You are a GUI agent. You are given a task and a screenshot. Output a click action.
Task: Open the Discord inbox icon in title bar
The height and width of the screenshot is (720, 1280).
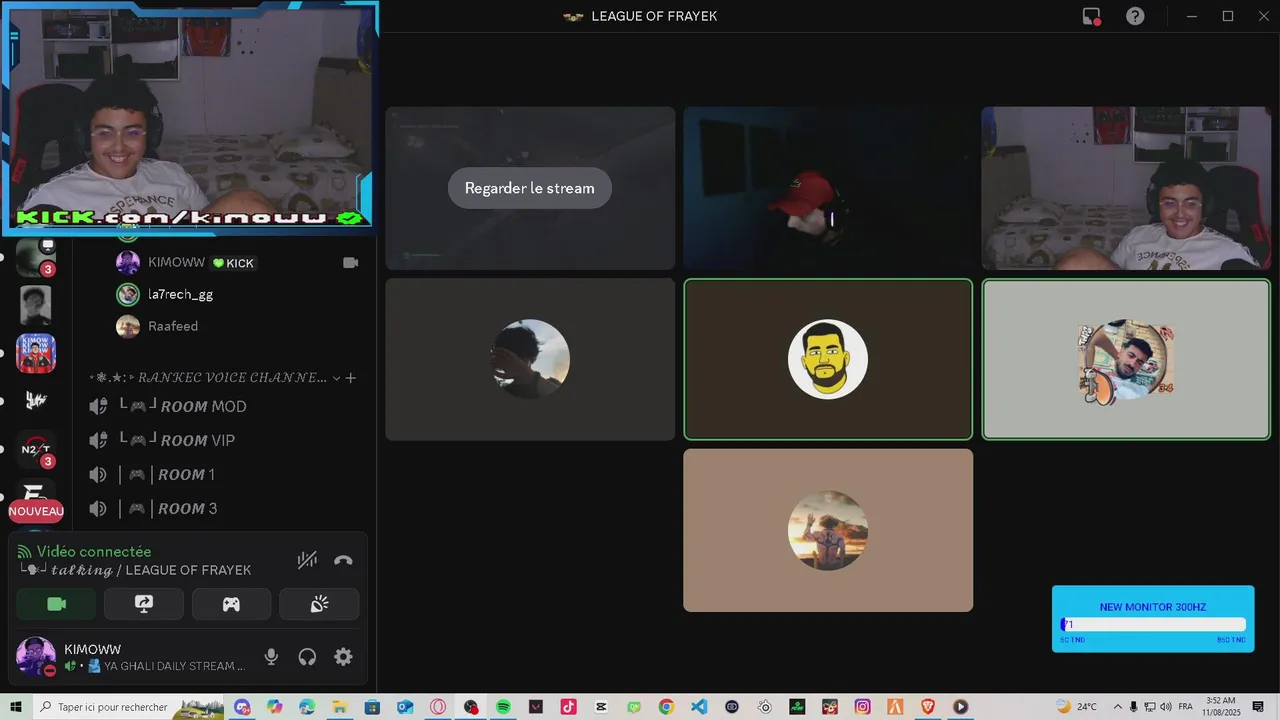point(1091,16)
